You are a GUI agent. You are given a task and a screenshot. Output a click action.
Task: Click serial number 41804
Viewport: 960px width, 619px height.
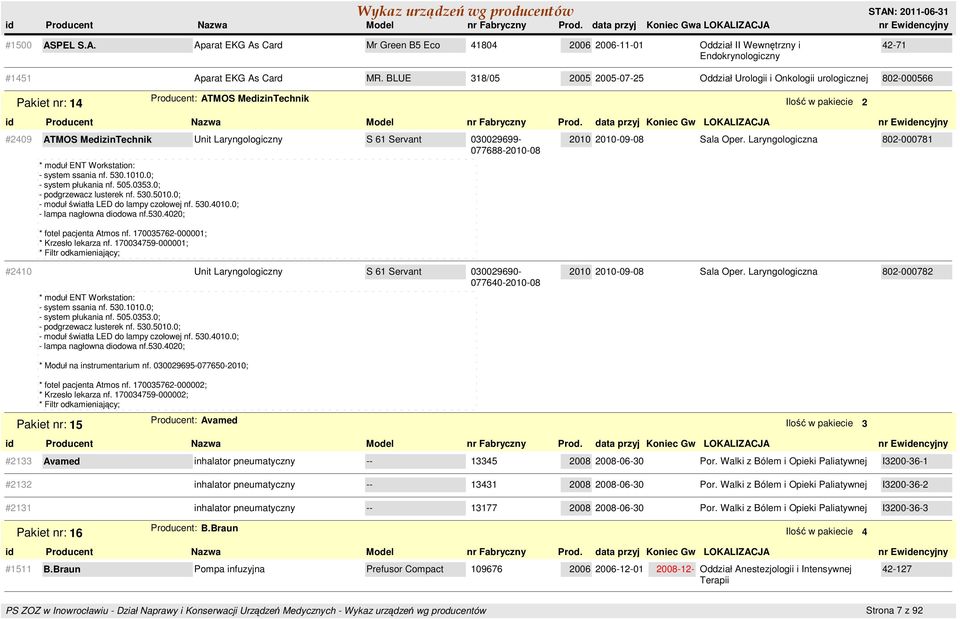(x=484, y=45)
